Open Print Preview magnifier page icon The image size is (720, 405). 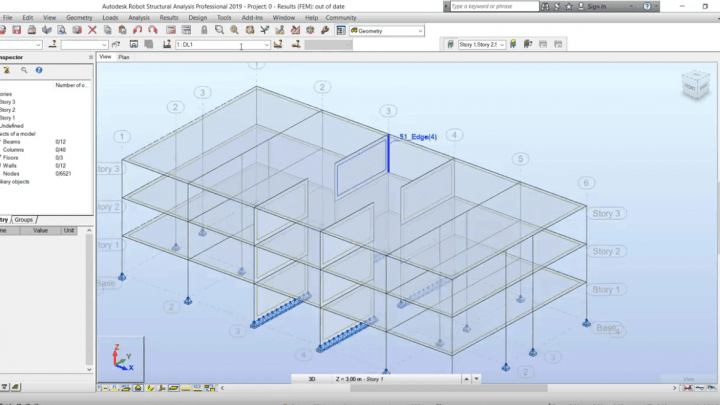click(x=62, y=30)
